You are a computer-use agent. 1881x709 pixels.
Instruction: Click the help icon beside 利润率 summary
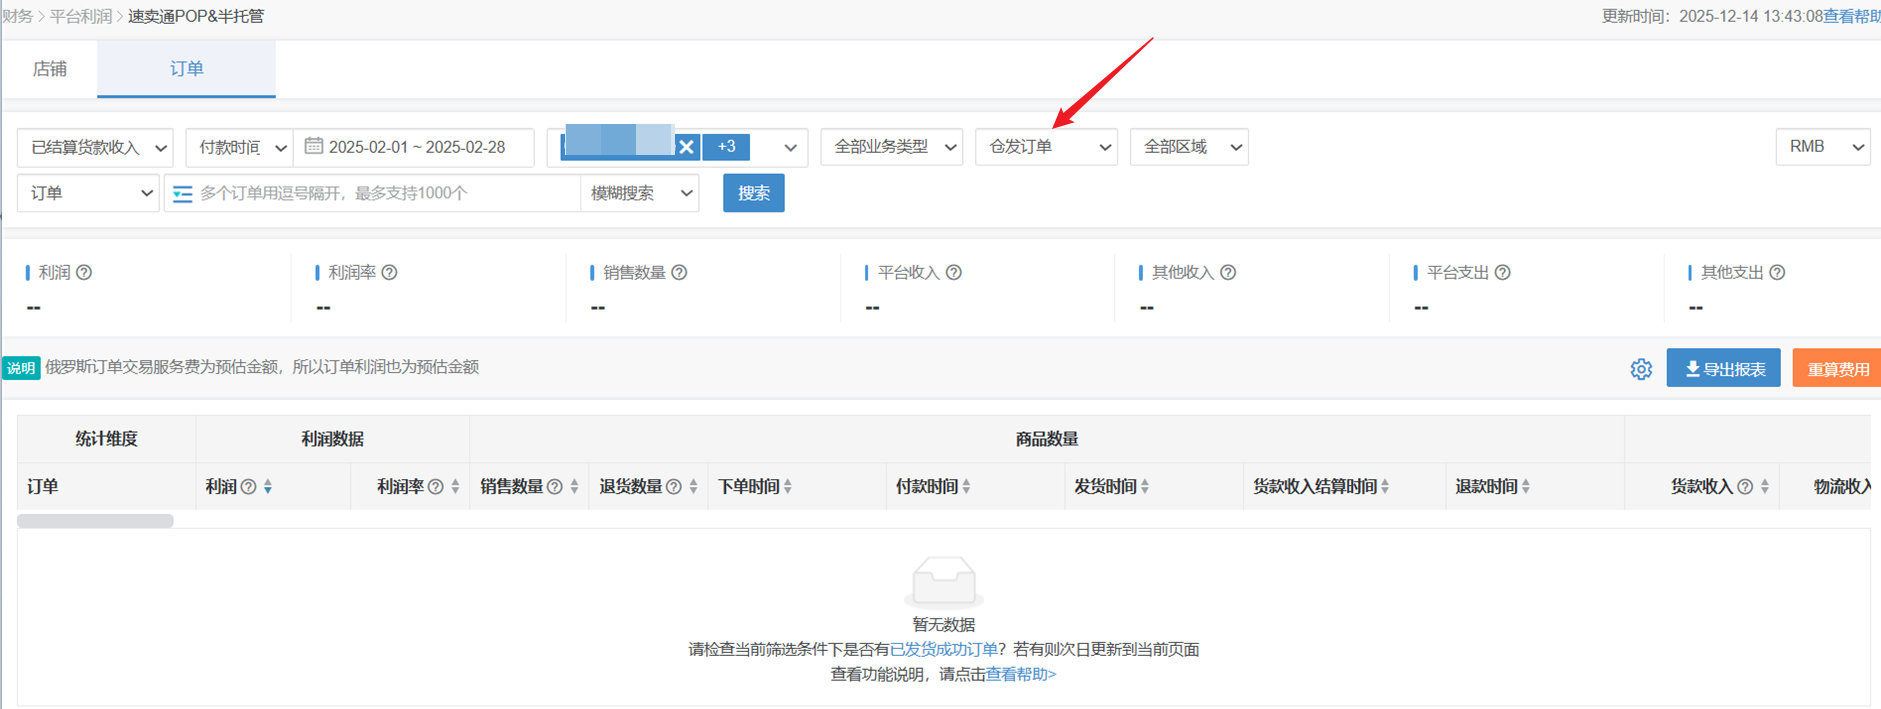tap(390, 272)
